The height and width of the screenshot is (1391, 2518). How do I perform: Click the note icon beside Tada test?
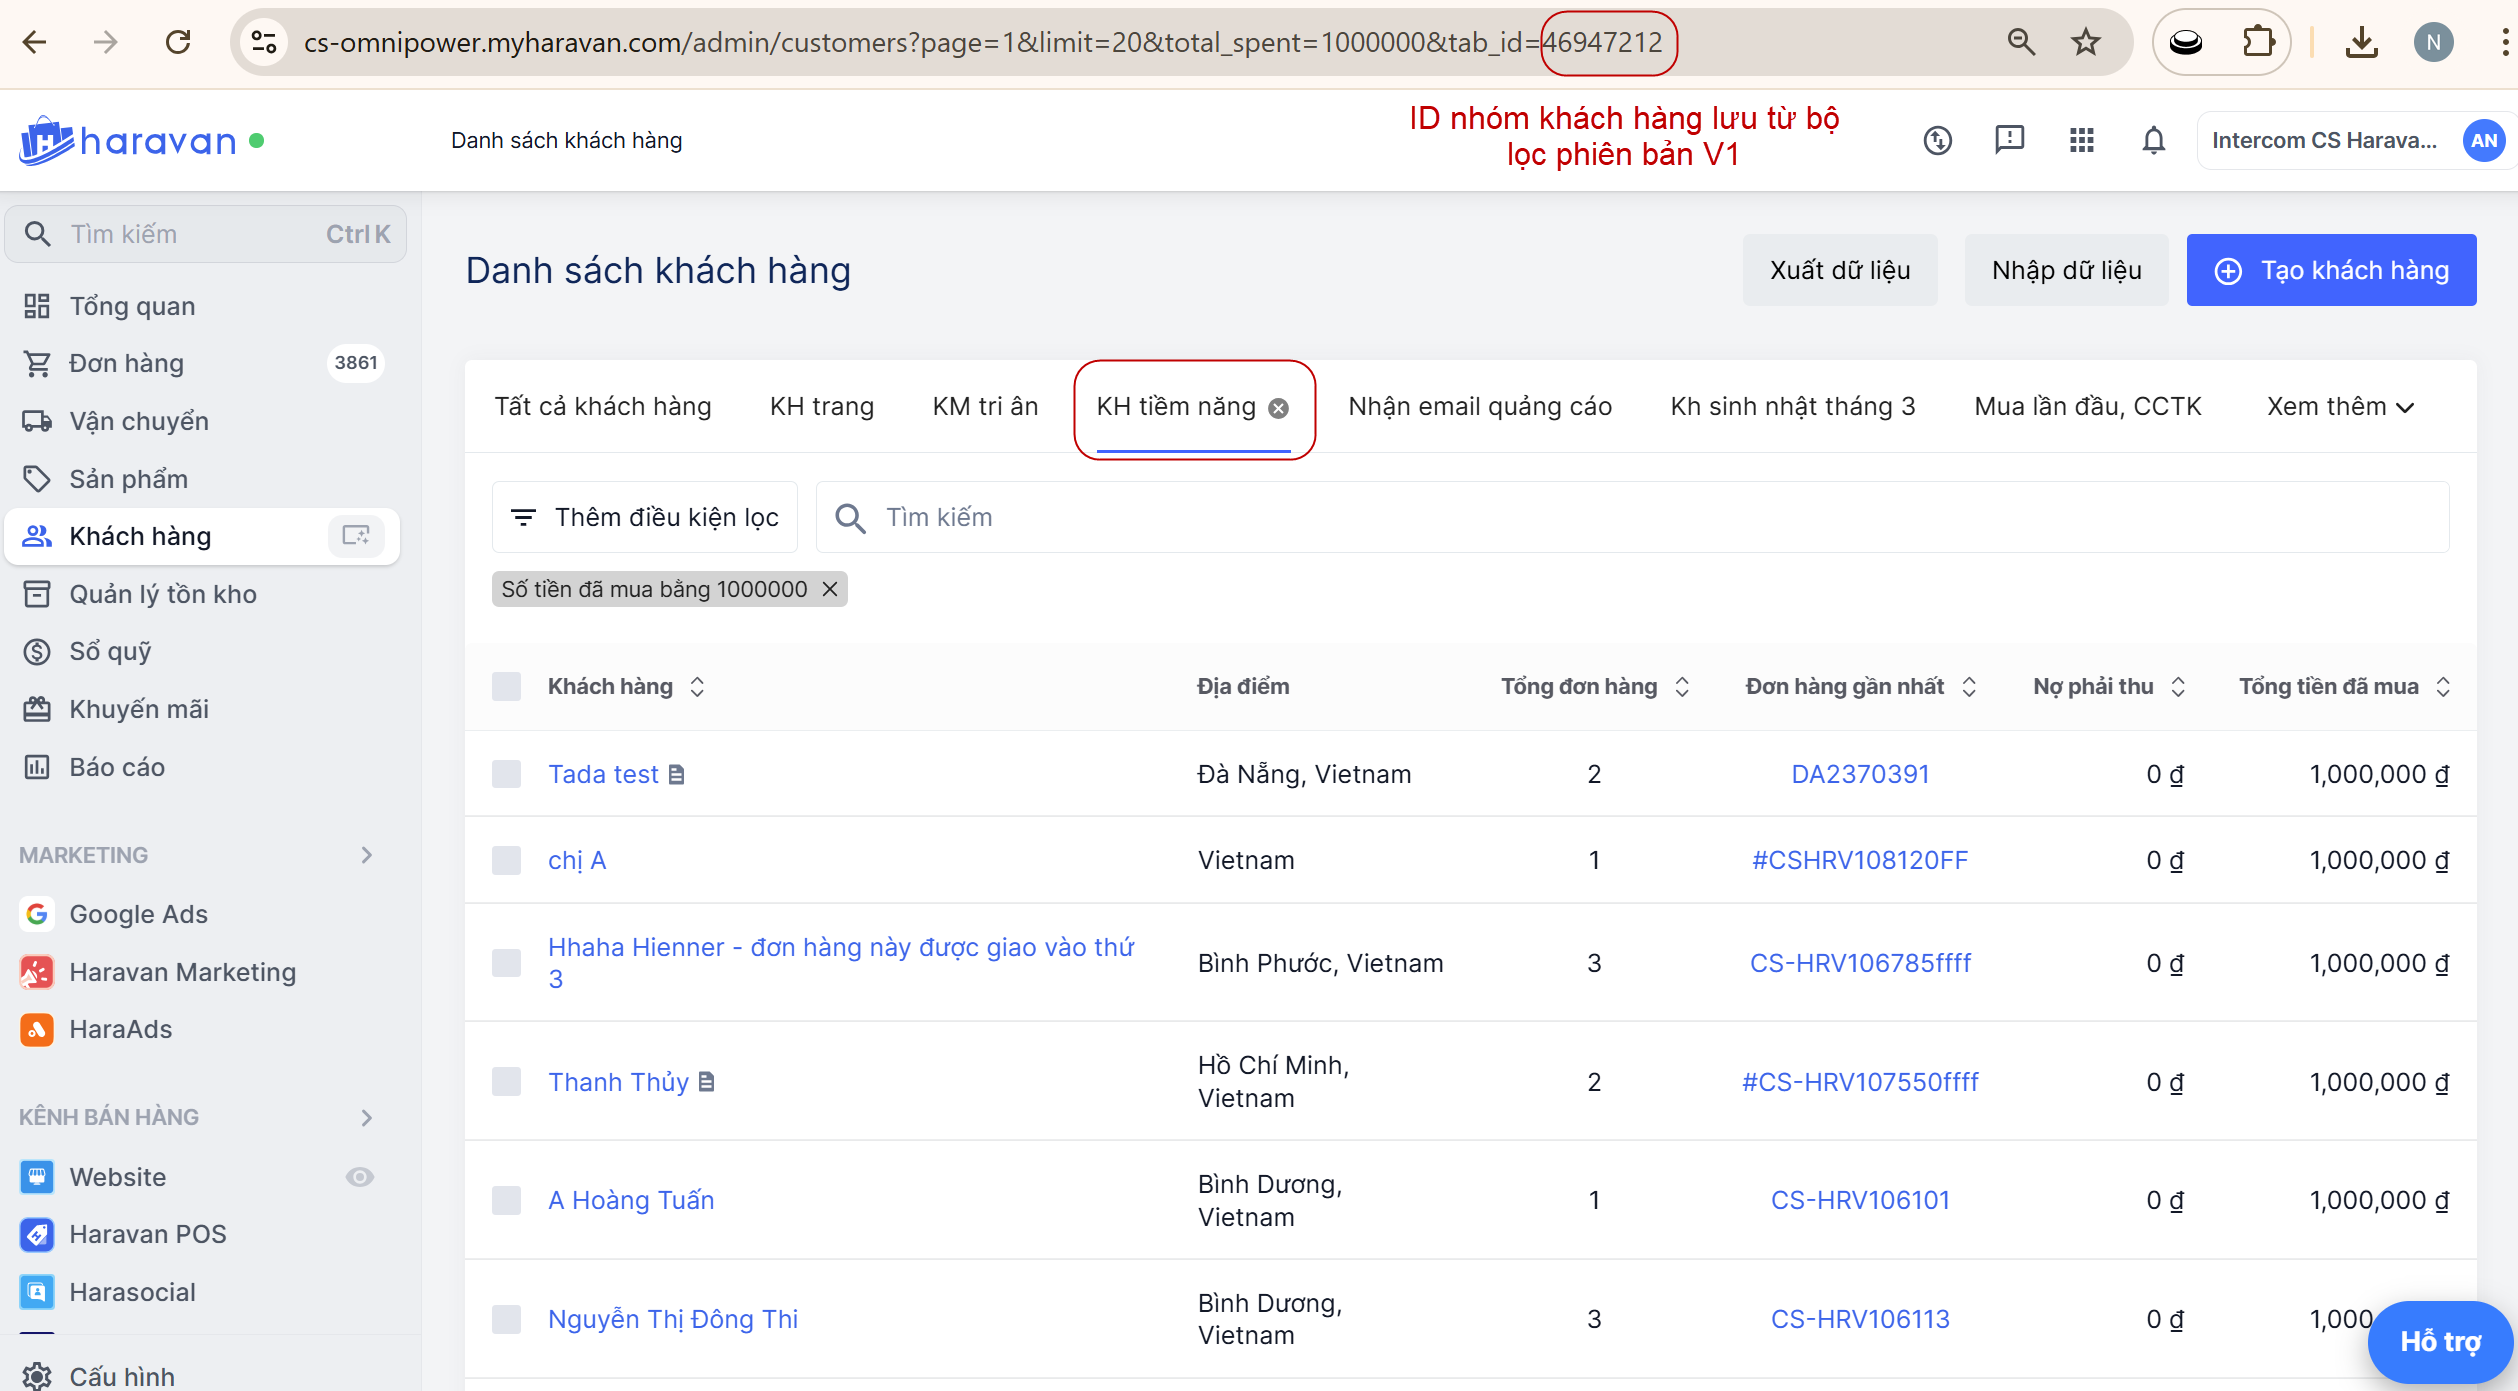tap(677, 775)
